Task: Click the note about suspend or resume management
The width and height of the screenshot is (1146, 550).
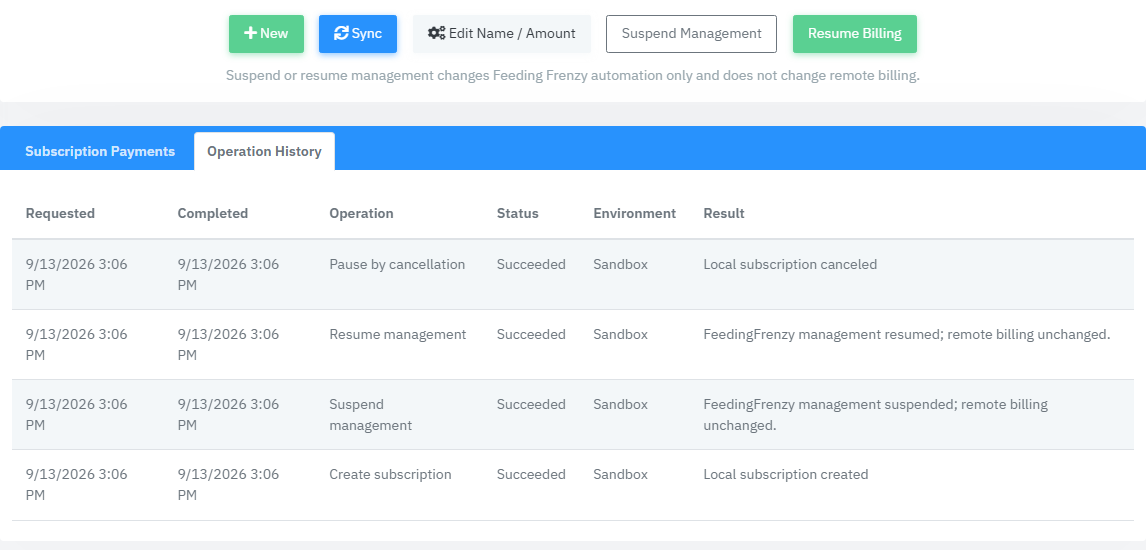Action: 572,76
